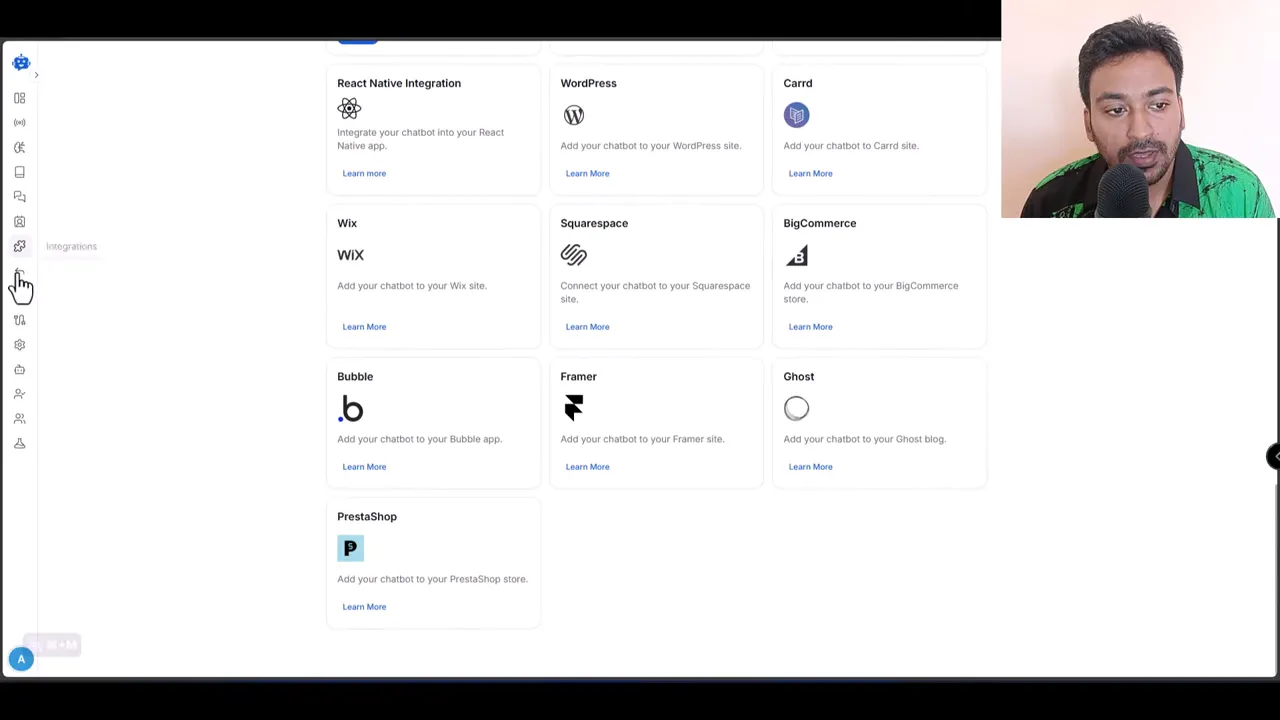Image resolution: width=1280 pixels, height=720 pixels.
Task: Select the dashboard grid icon at sidebar top
Action: click(19, 97)
